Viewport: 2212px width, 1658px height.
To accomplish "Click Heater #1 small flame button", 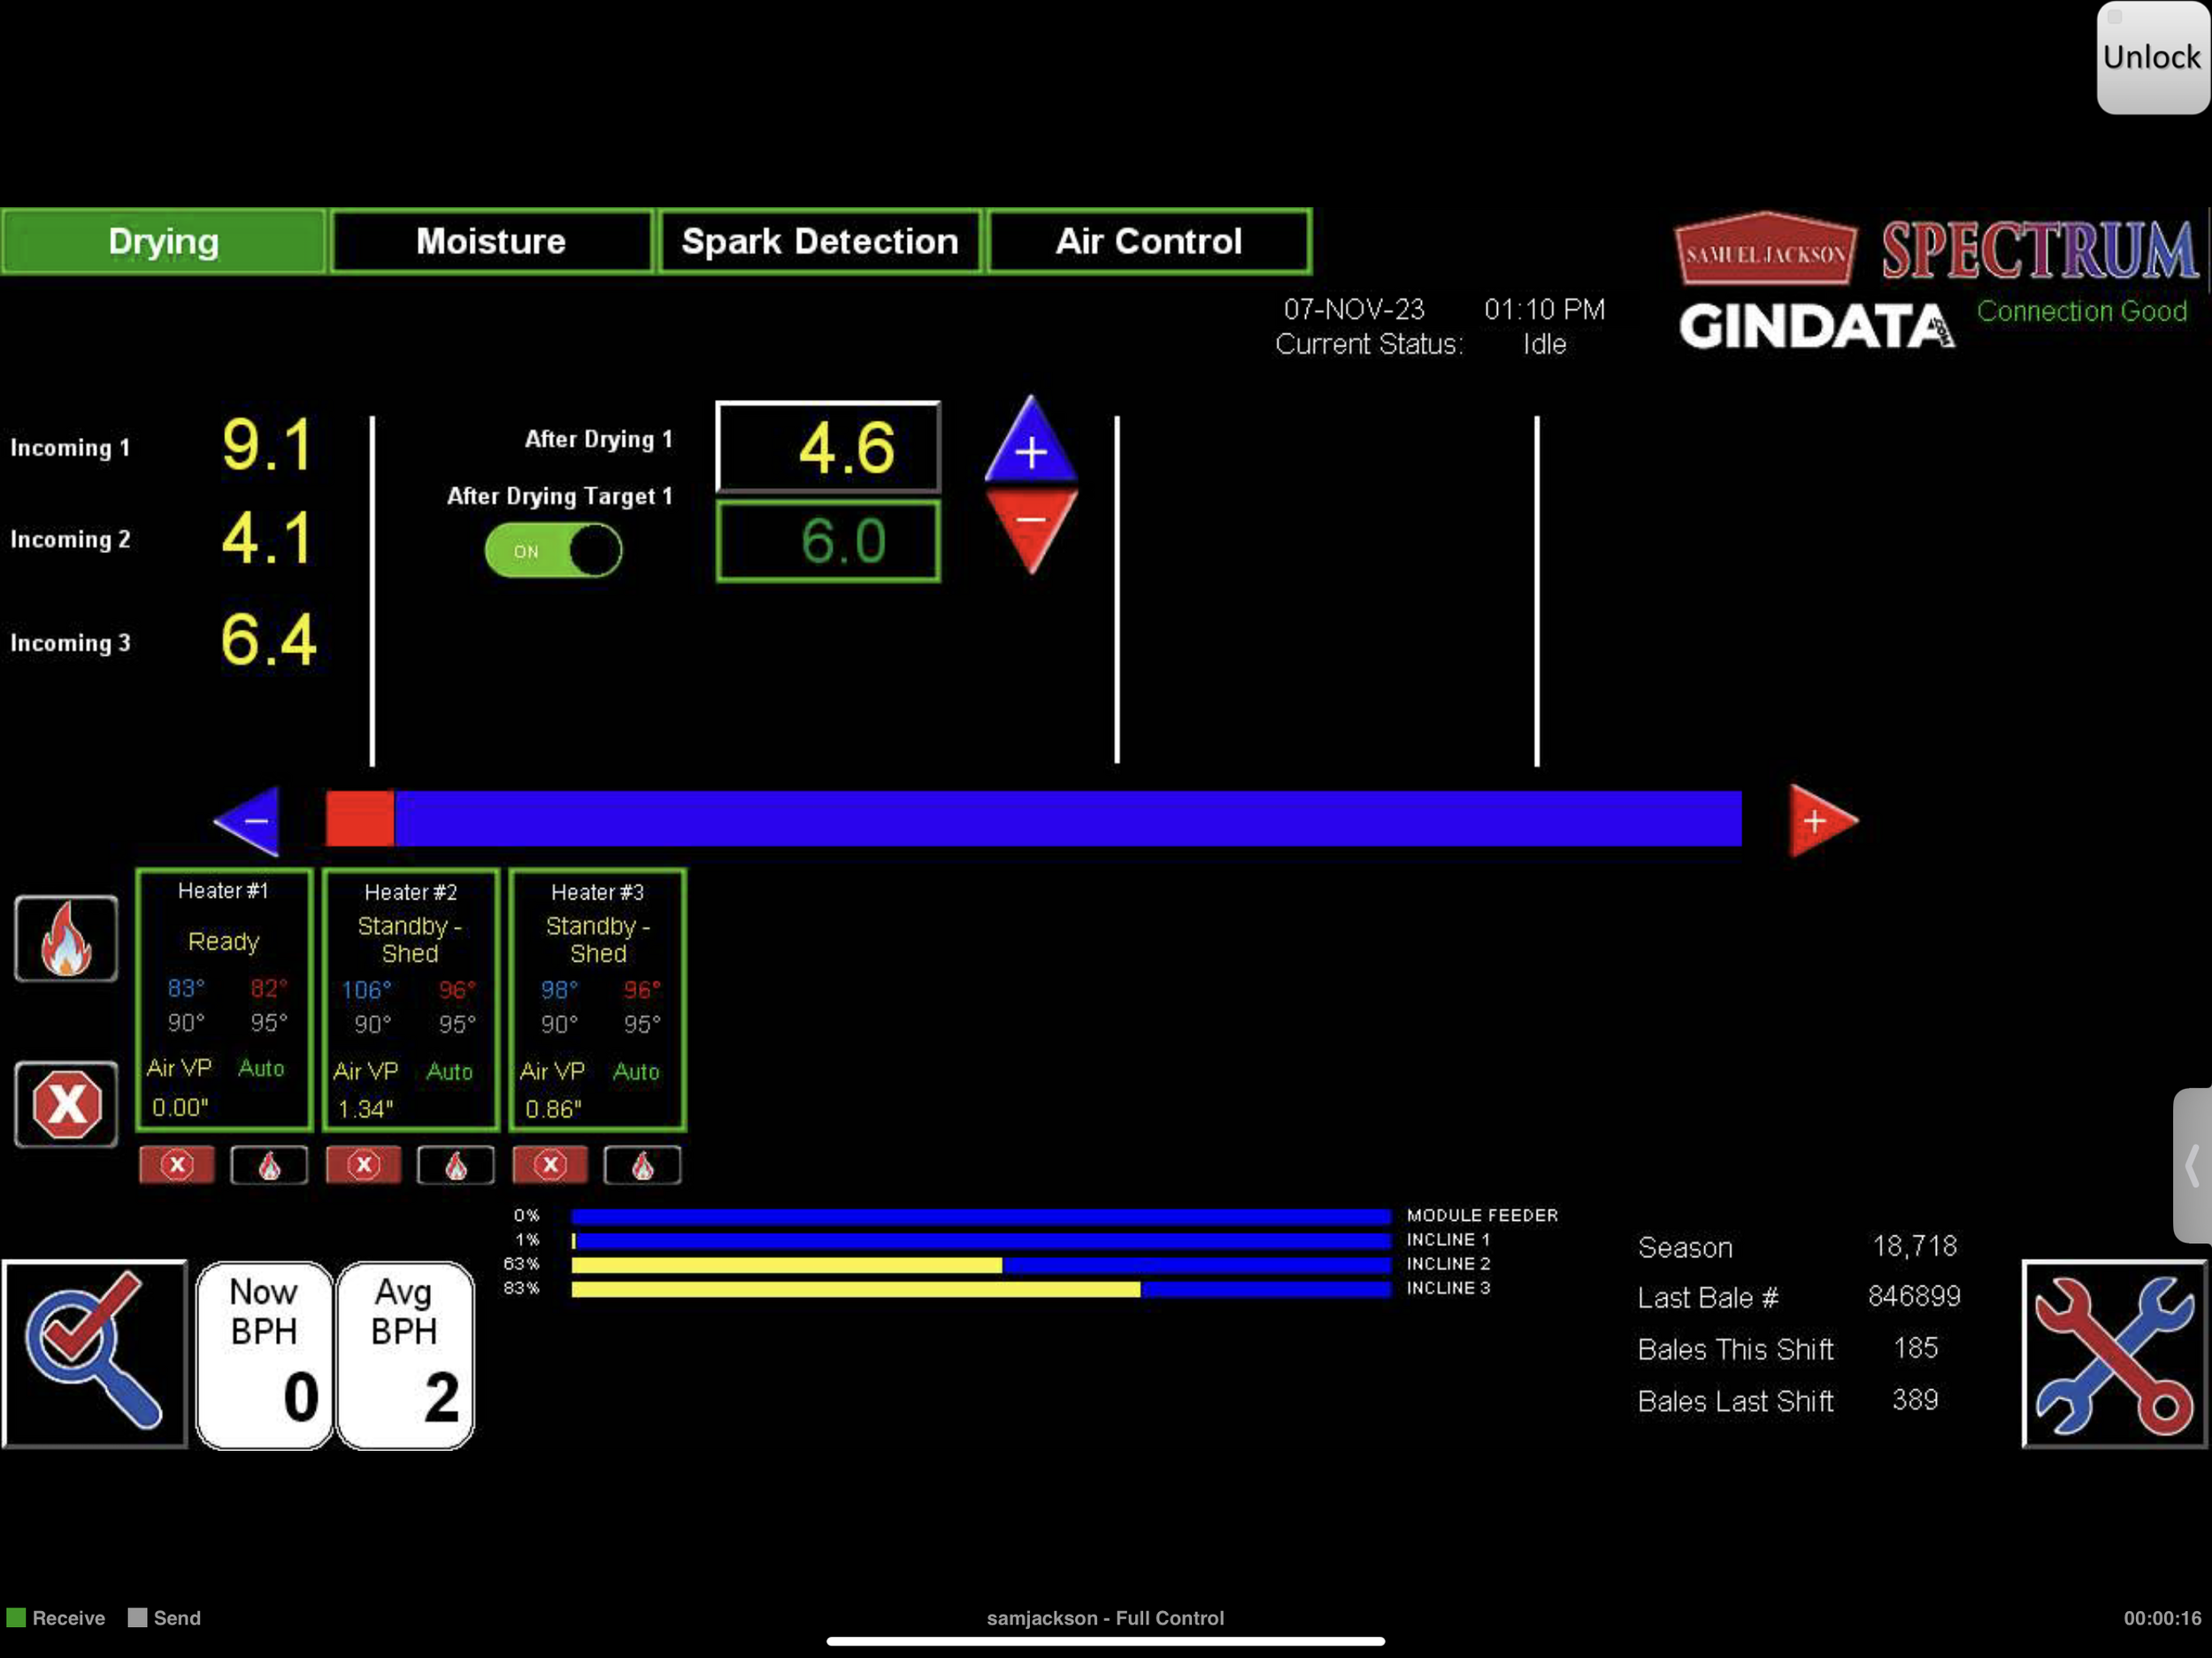I will 269,1165.
